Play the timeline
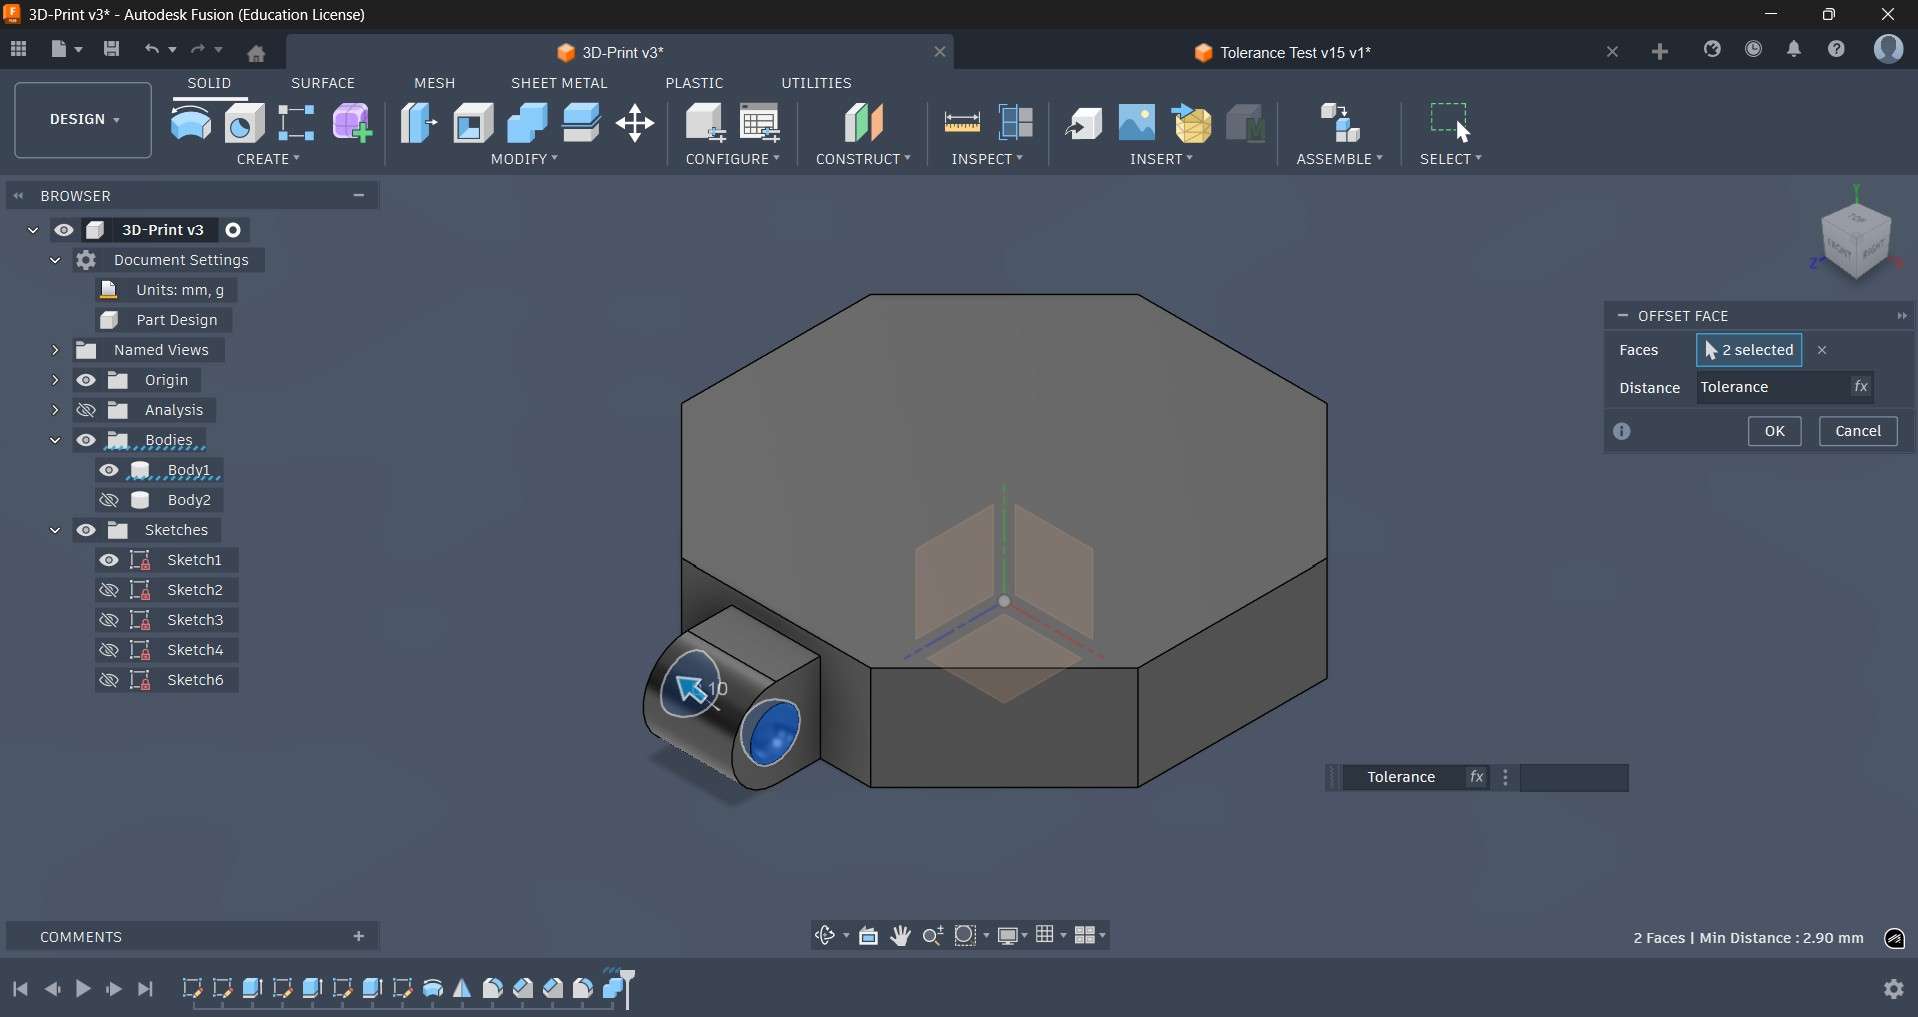Screen dimensions: 1918x1017 point(83,990)
